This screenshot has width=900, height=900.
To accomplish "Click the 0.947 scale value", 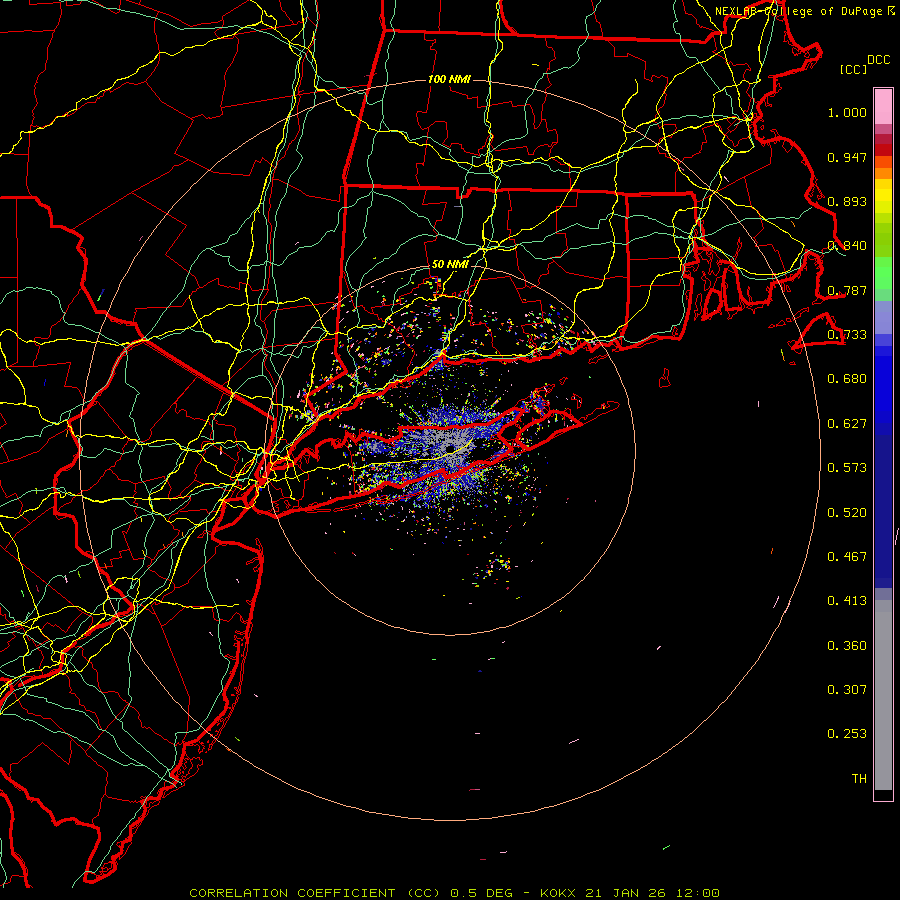I will click(x=847, y=157).
